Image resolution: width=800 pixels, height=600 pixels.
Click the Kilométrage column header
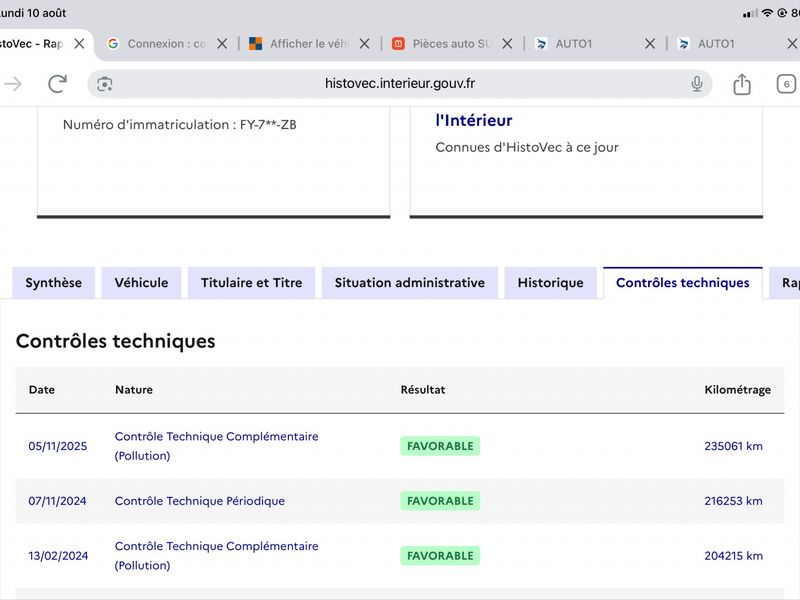click(738, 390)
